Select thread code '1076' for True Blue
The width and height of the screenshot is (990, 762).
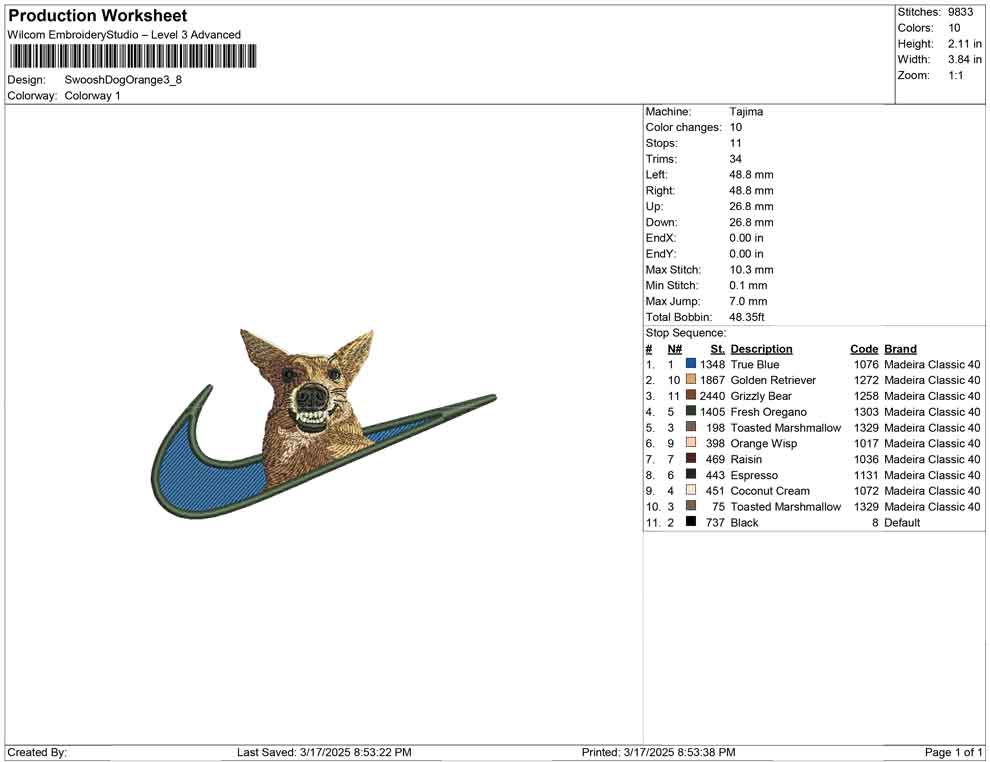coord(866,364)
